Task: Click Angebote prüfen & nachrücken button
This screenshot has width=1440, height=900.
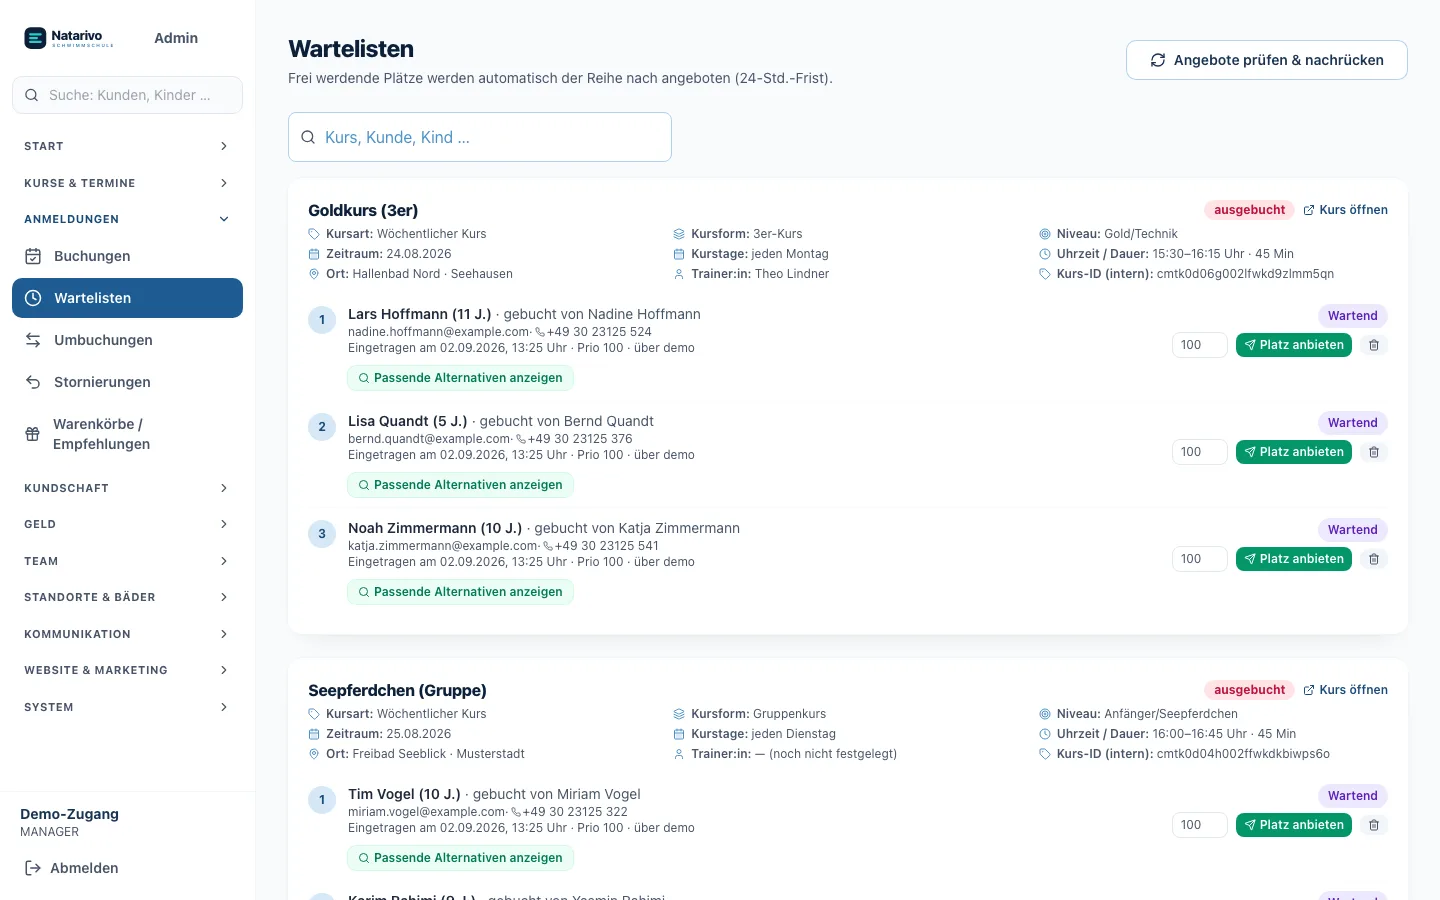Action: (x=1266, y=60)
